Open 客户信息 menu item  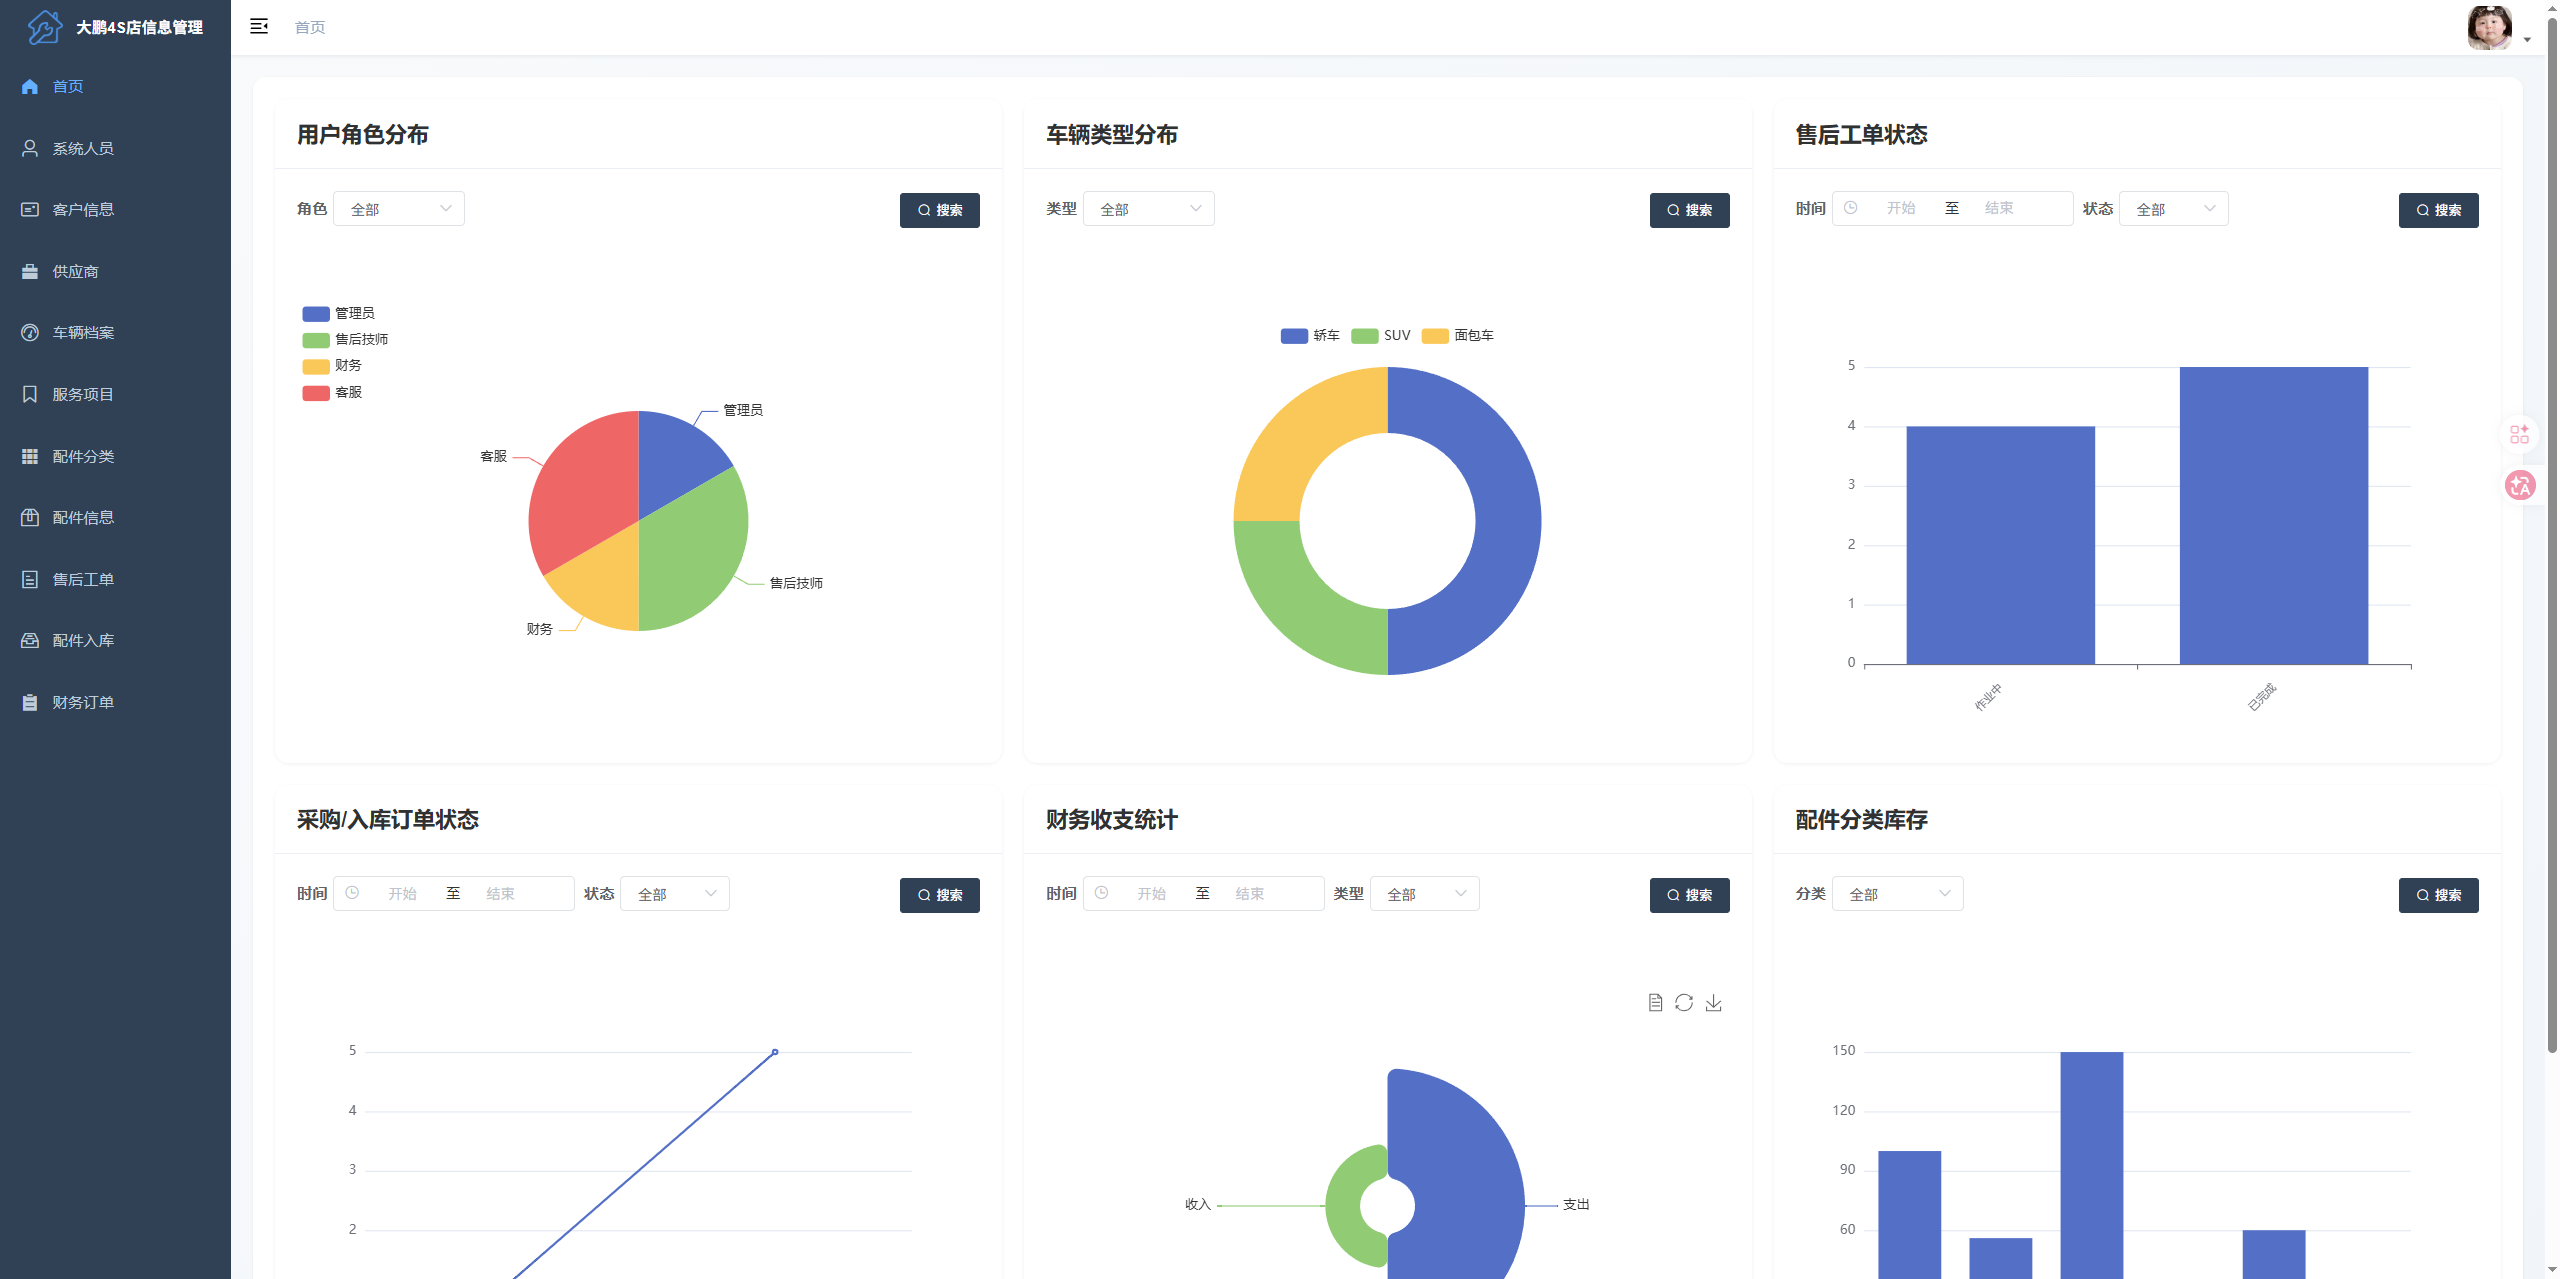click(x=115, y=210)
